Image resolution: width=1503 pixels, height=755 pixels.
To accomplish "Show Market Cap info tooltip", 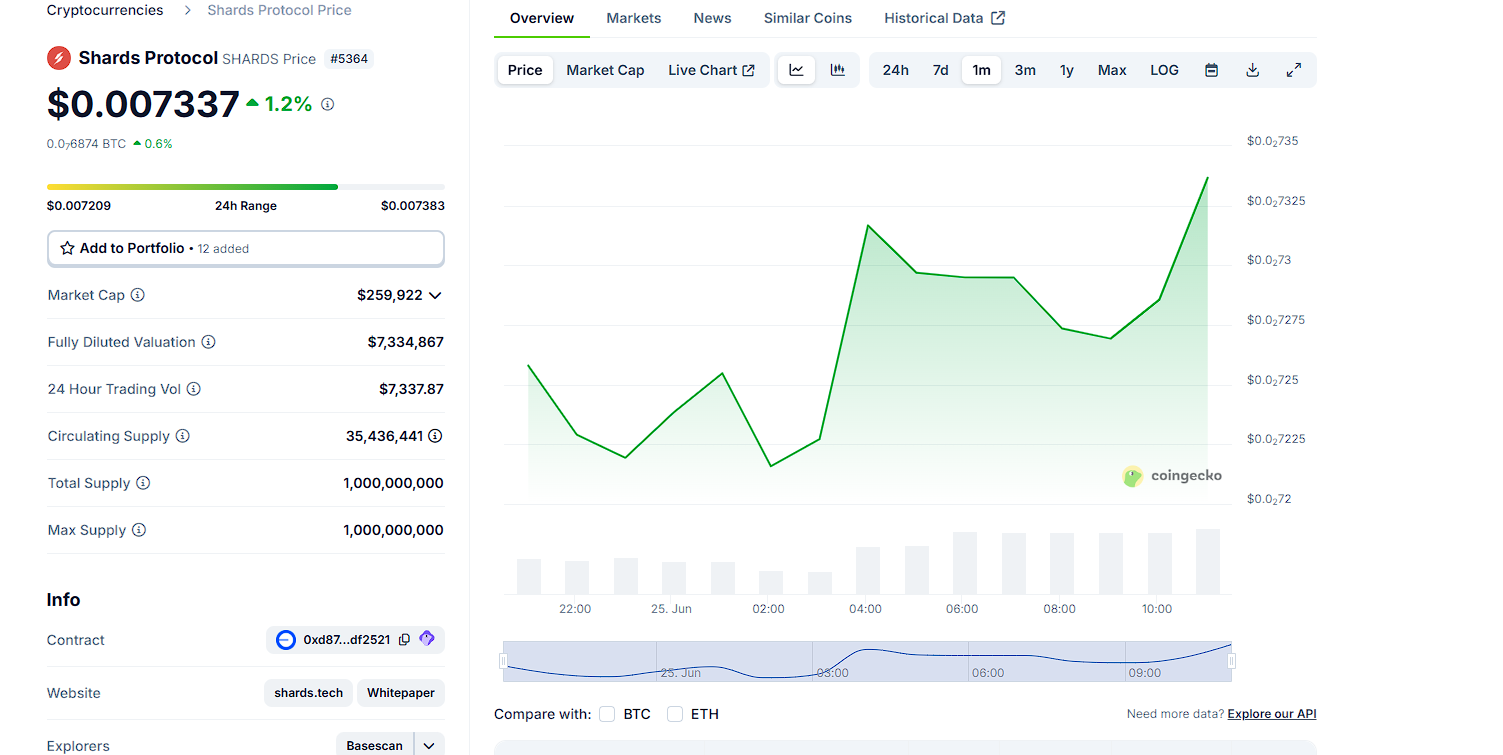I will pos(138,295).
